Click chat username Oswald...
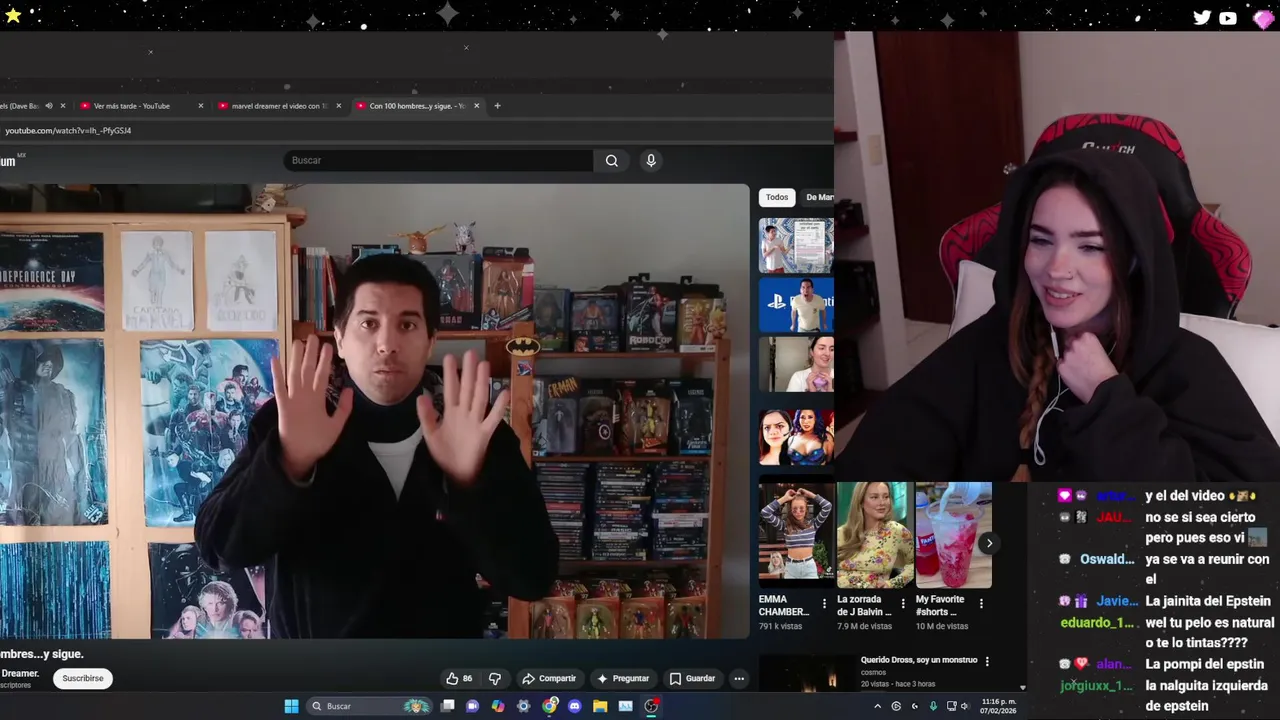This screenshot has height=720, width=1280. (1107, 559)
